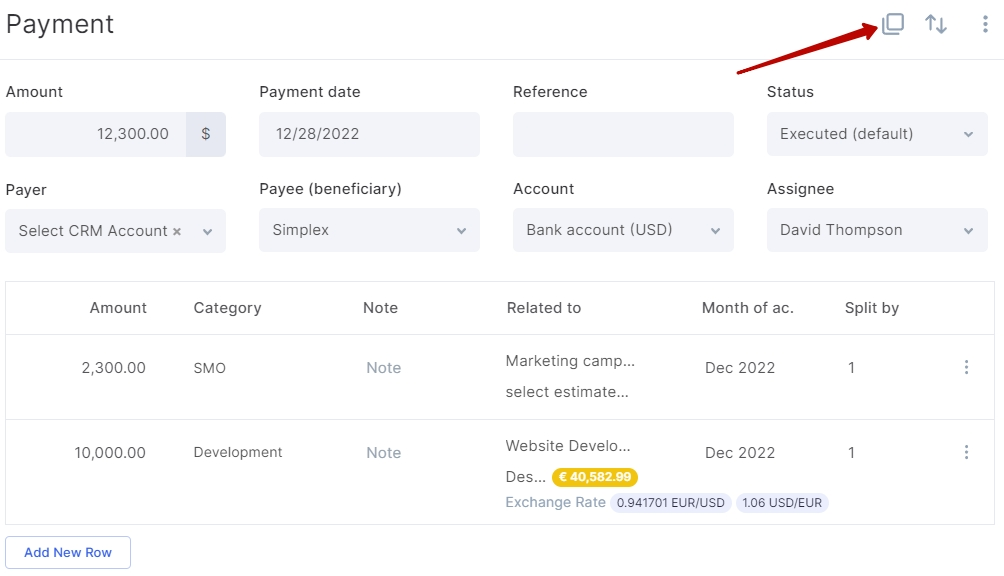Clear the Select CRM Account payer

pos(177,232)
